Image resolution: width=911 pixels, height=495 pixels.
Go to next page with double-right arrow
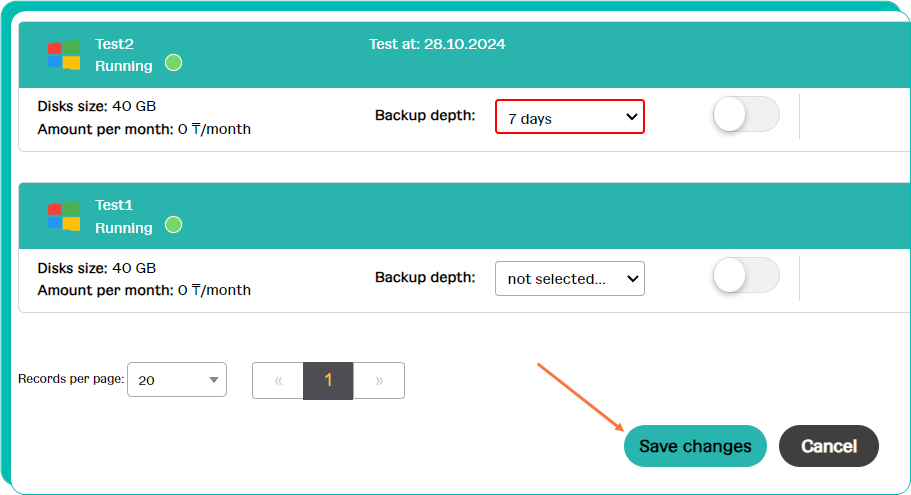coord(379,381)
